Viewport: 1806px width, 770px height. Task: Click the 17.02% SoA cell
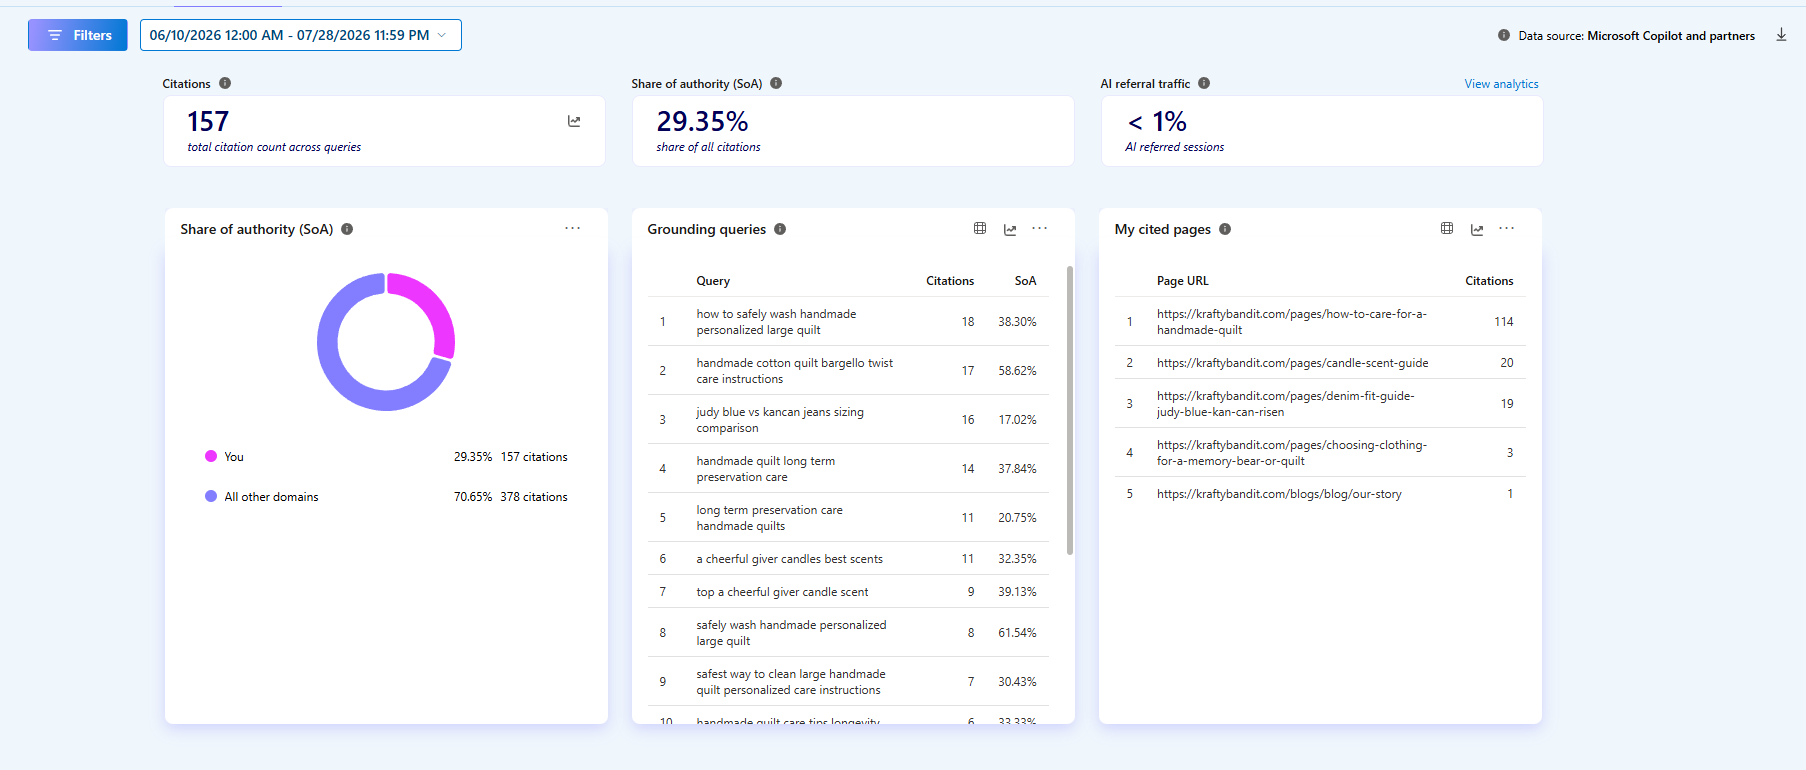coord(1017,420)
